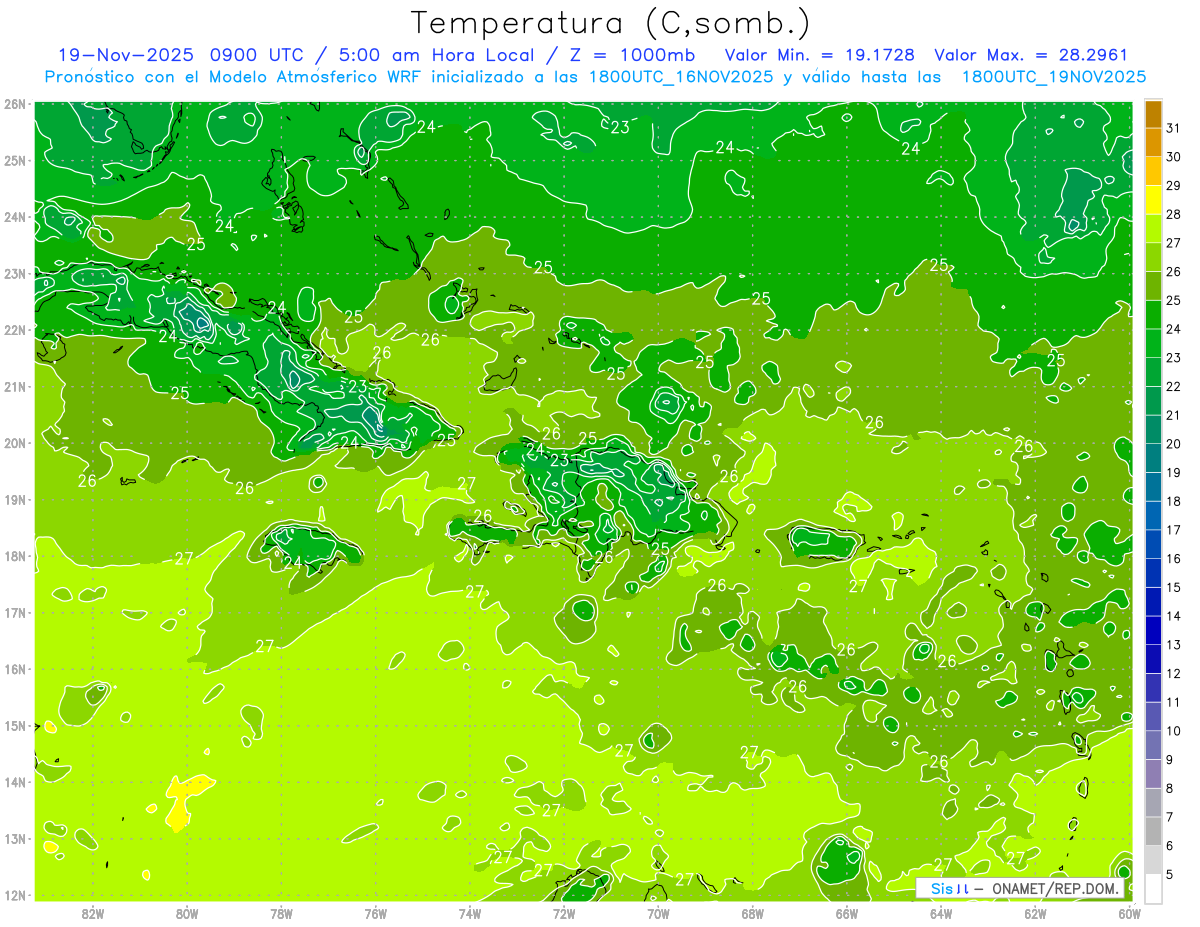Click the "1800UTC_19NOV2025" valid-until time
Screen dimensions: 1200x927
click(x=1054, y=77)
